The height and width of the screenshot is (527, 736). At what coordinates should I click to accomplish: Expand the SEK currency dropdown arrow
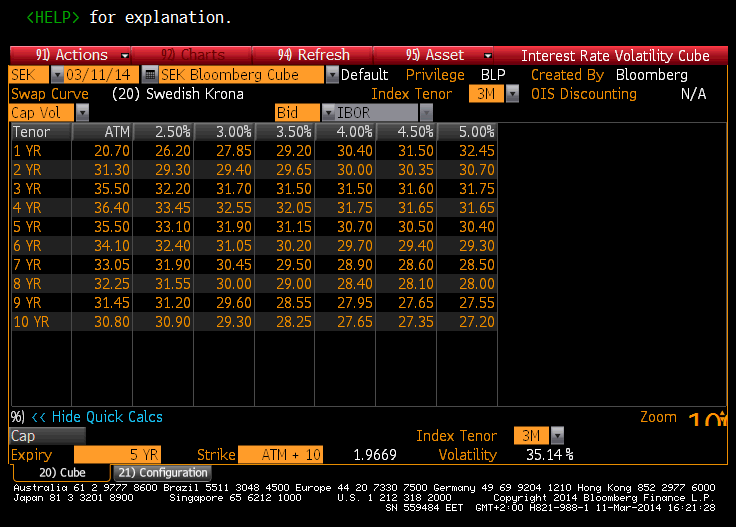click(57, 75)
